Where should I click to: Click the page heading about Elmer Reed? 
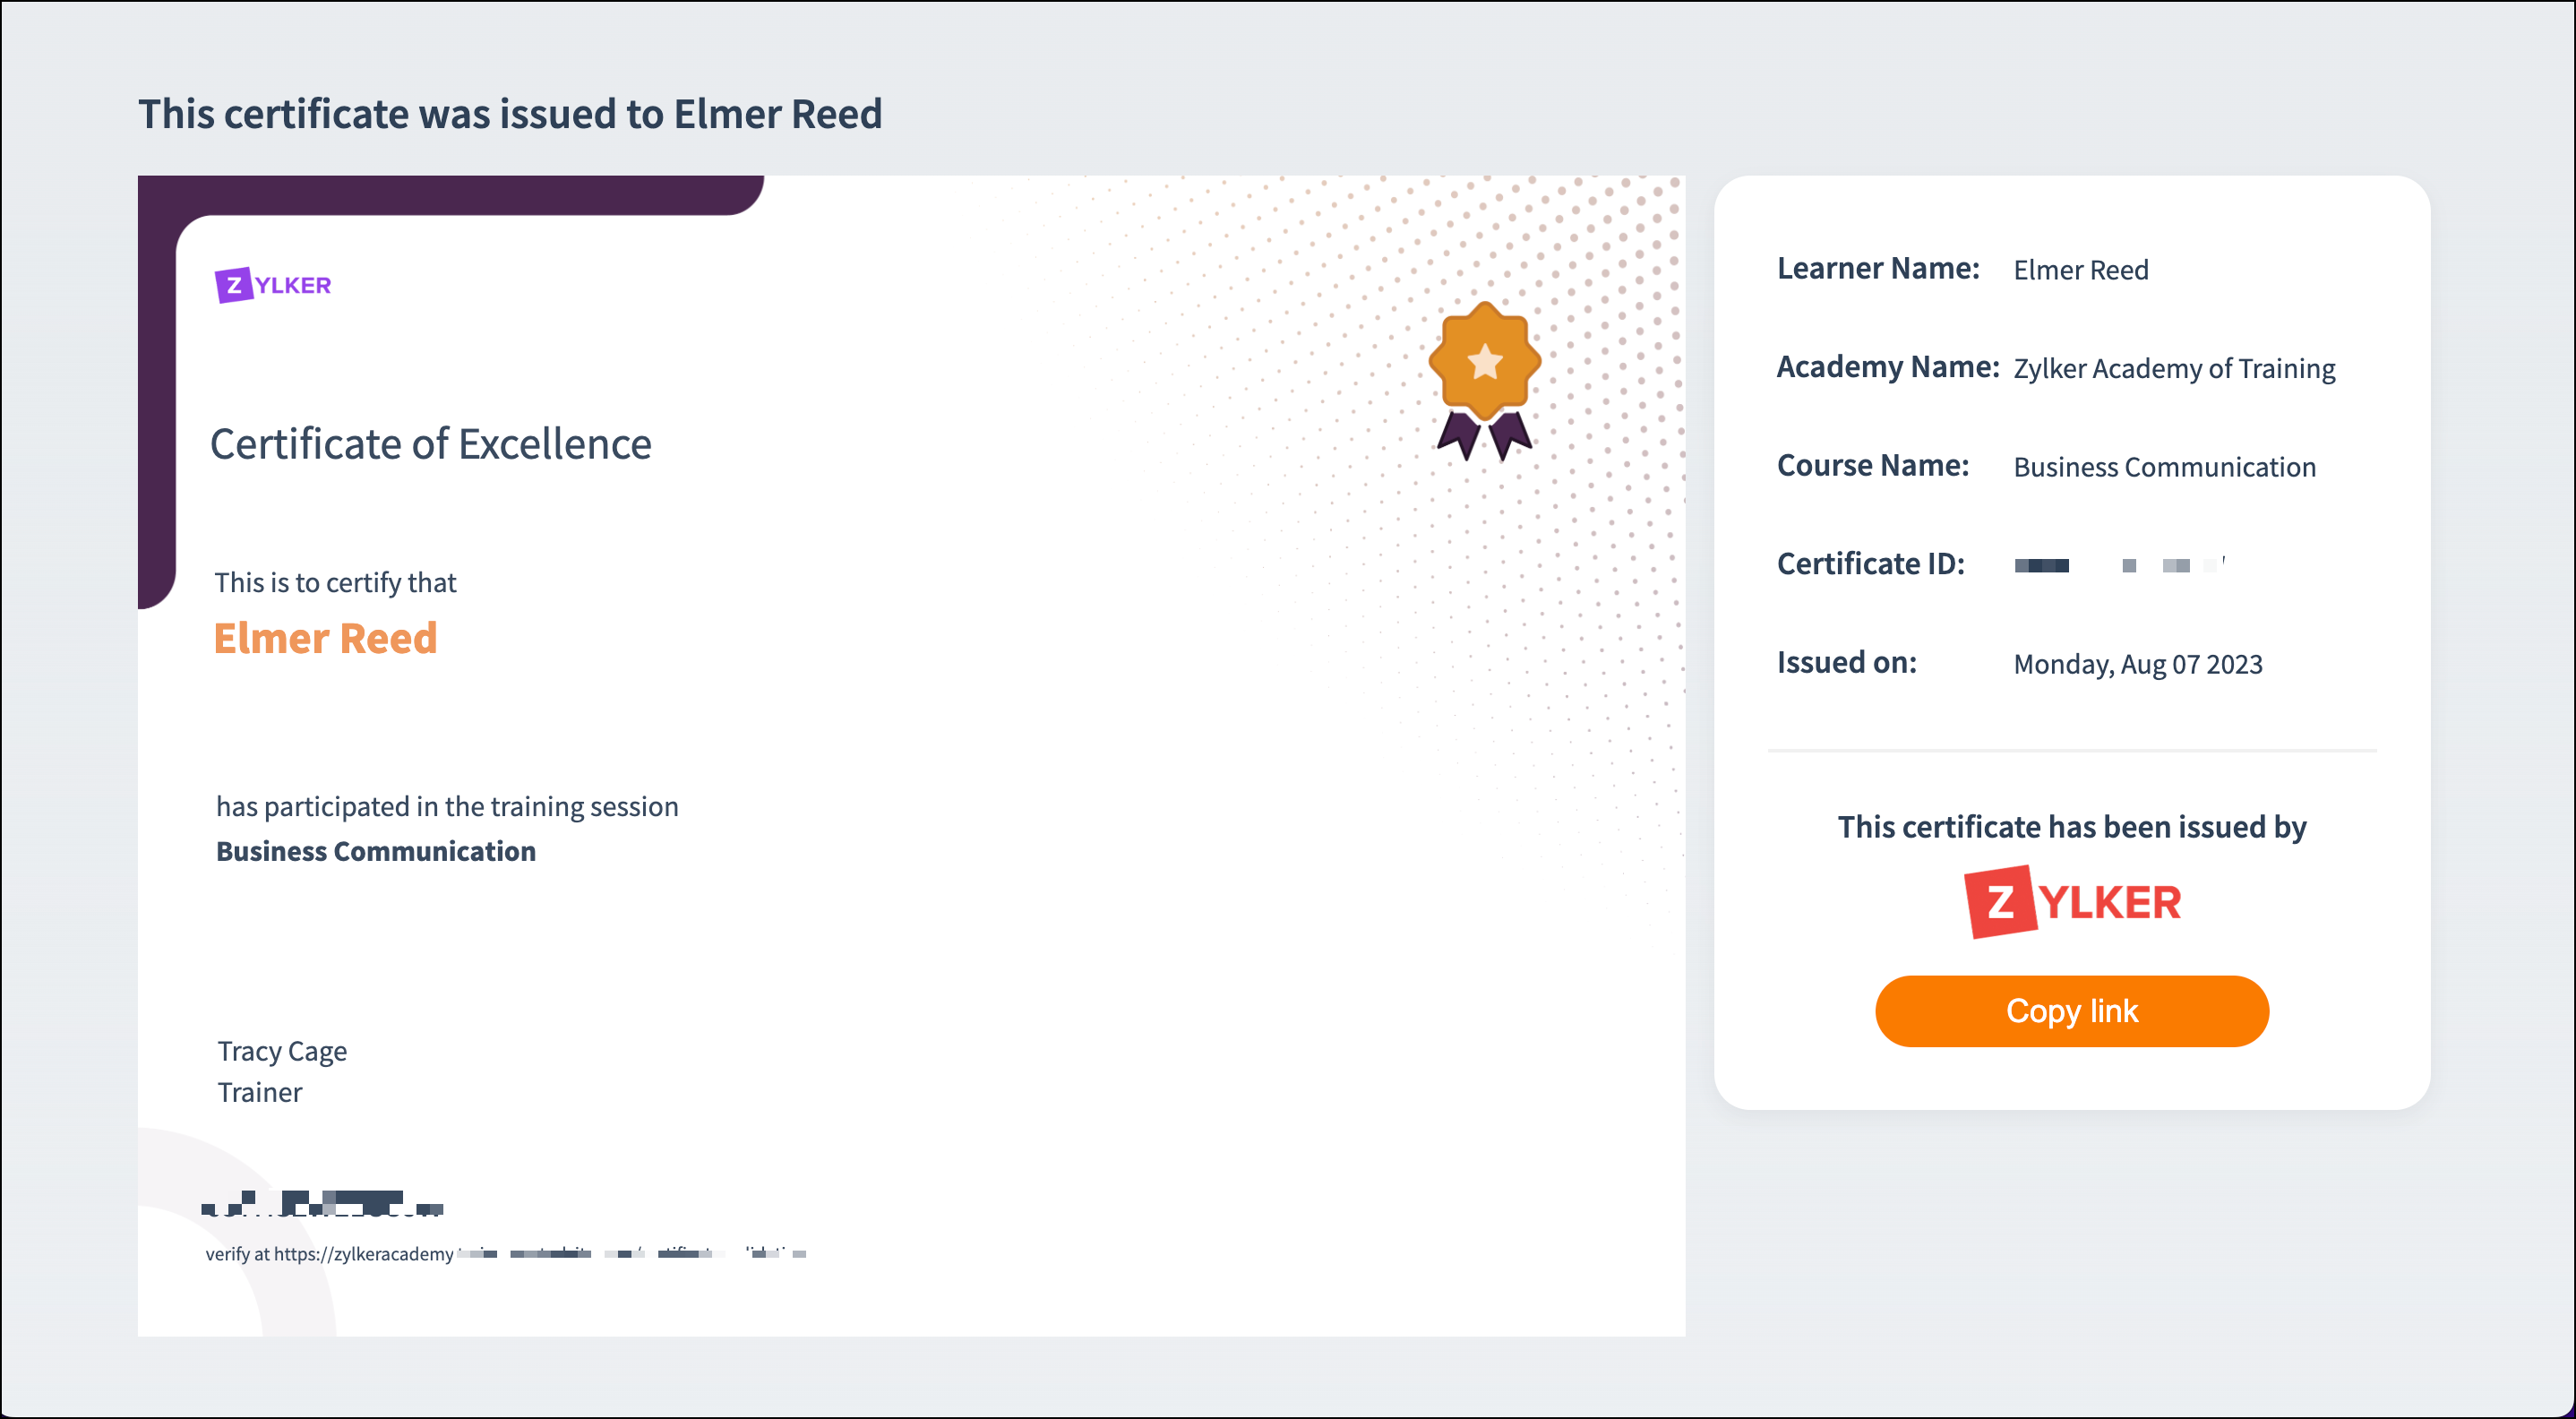coord(510,114)
